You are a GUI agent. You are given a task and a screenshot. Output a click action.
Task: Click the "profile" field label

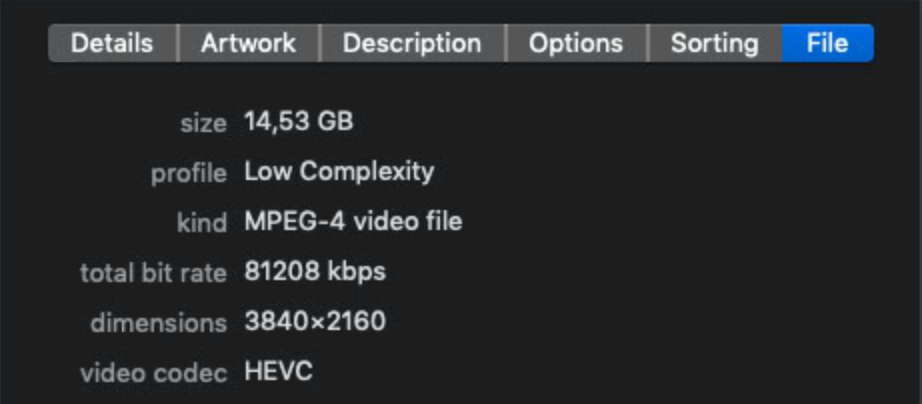click(x=189, y=173)
